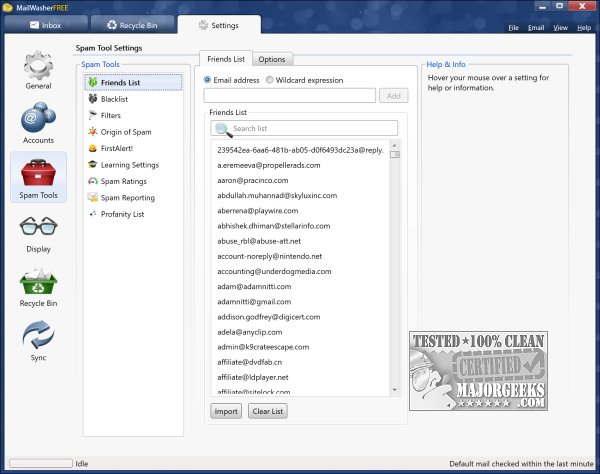Image resolution: width=600 pixels, height=474 pixels.
Task: Click the Search list field
Action: coord(304,128)
